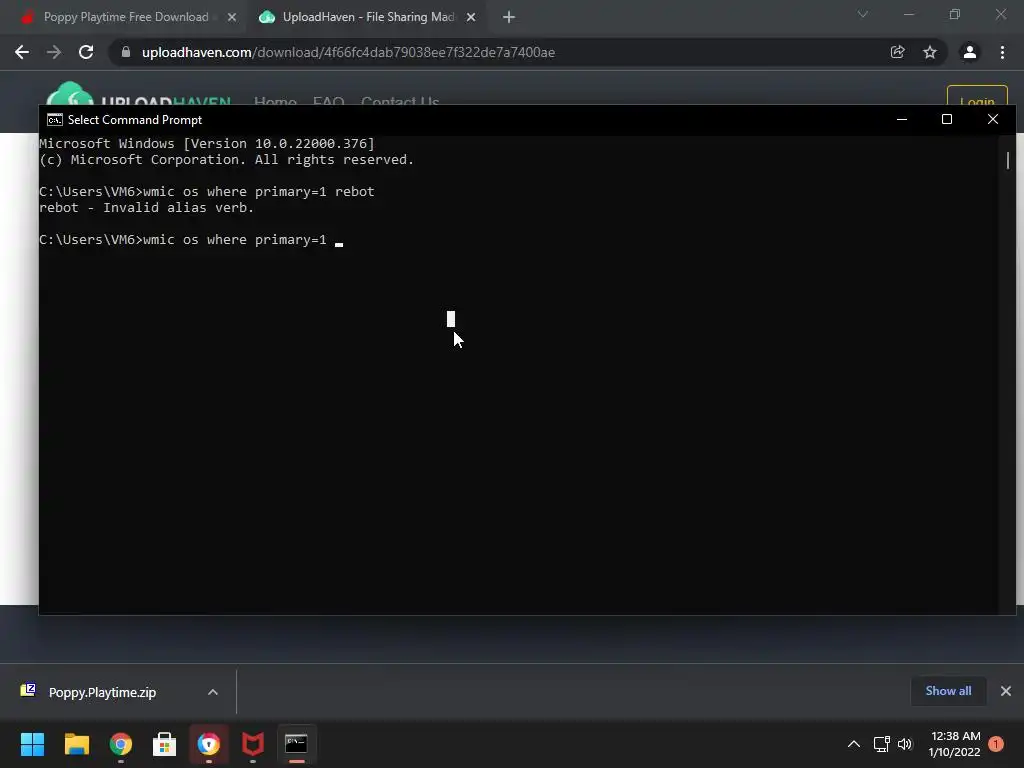Close the Poppy Playtime tab
This screenshot has height=768, width=1024.
click(x=232, y=18)
